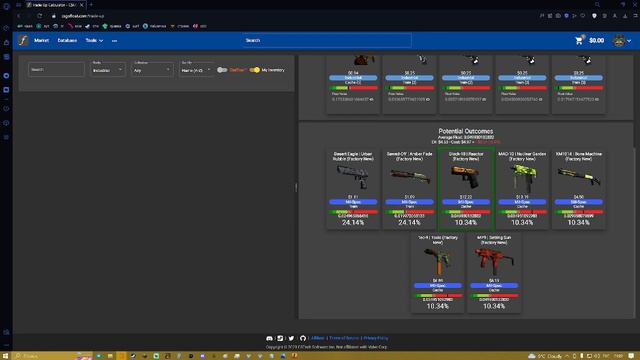Click the padlock site-info icon in the address bar
Image resolution: width=640 pixels, height=360 pixels.
click(53, 16)
